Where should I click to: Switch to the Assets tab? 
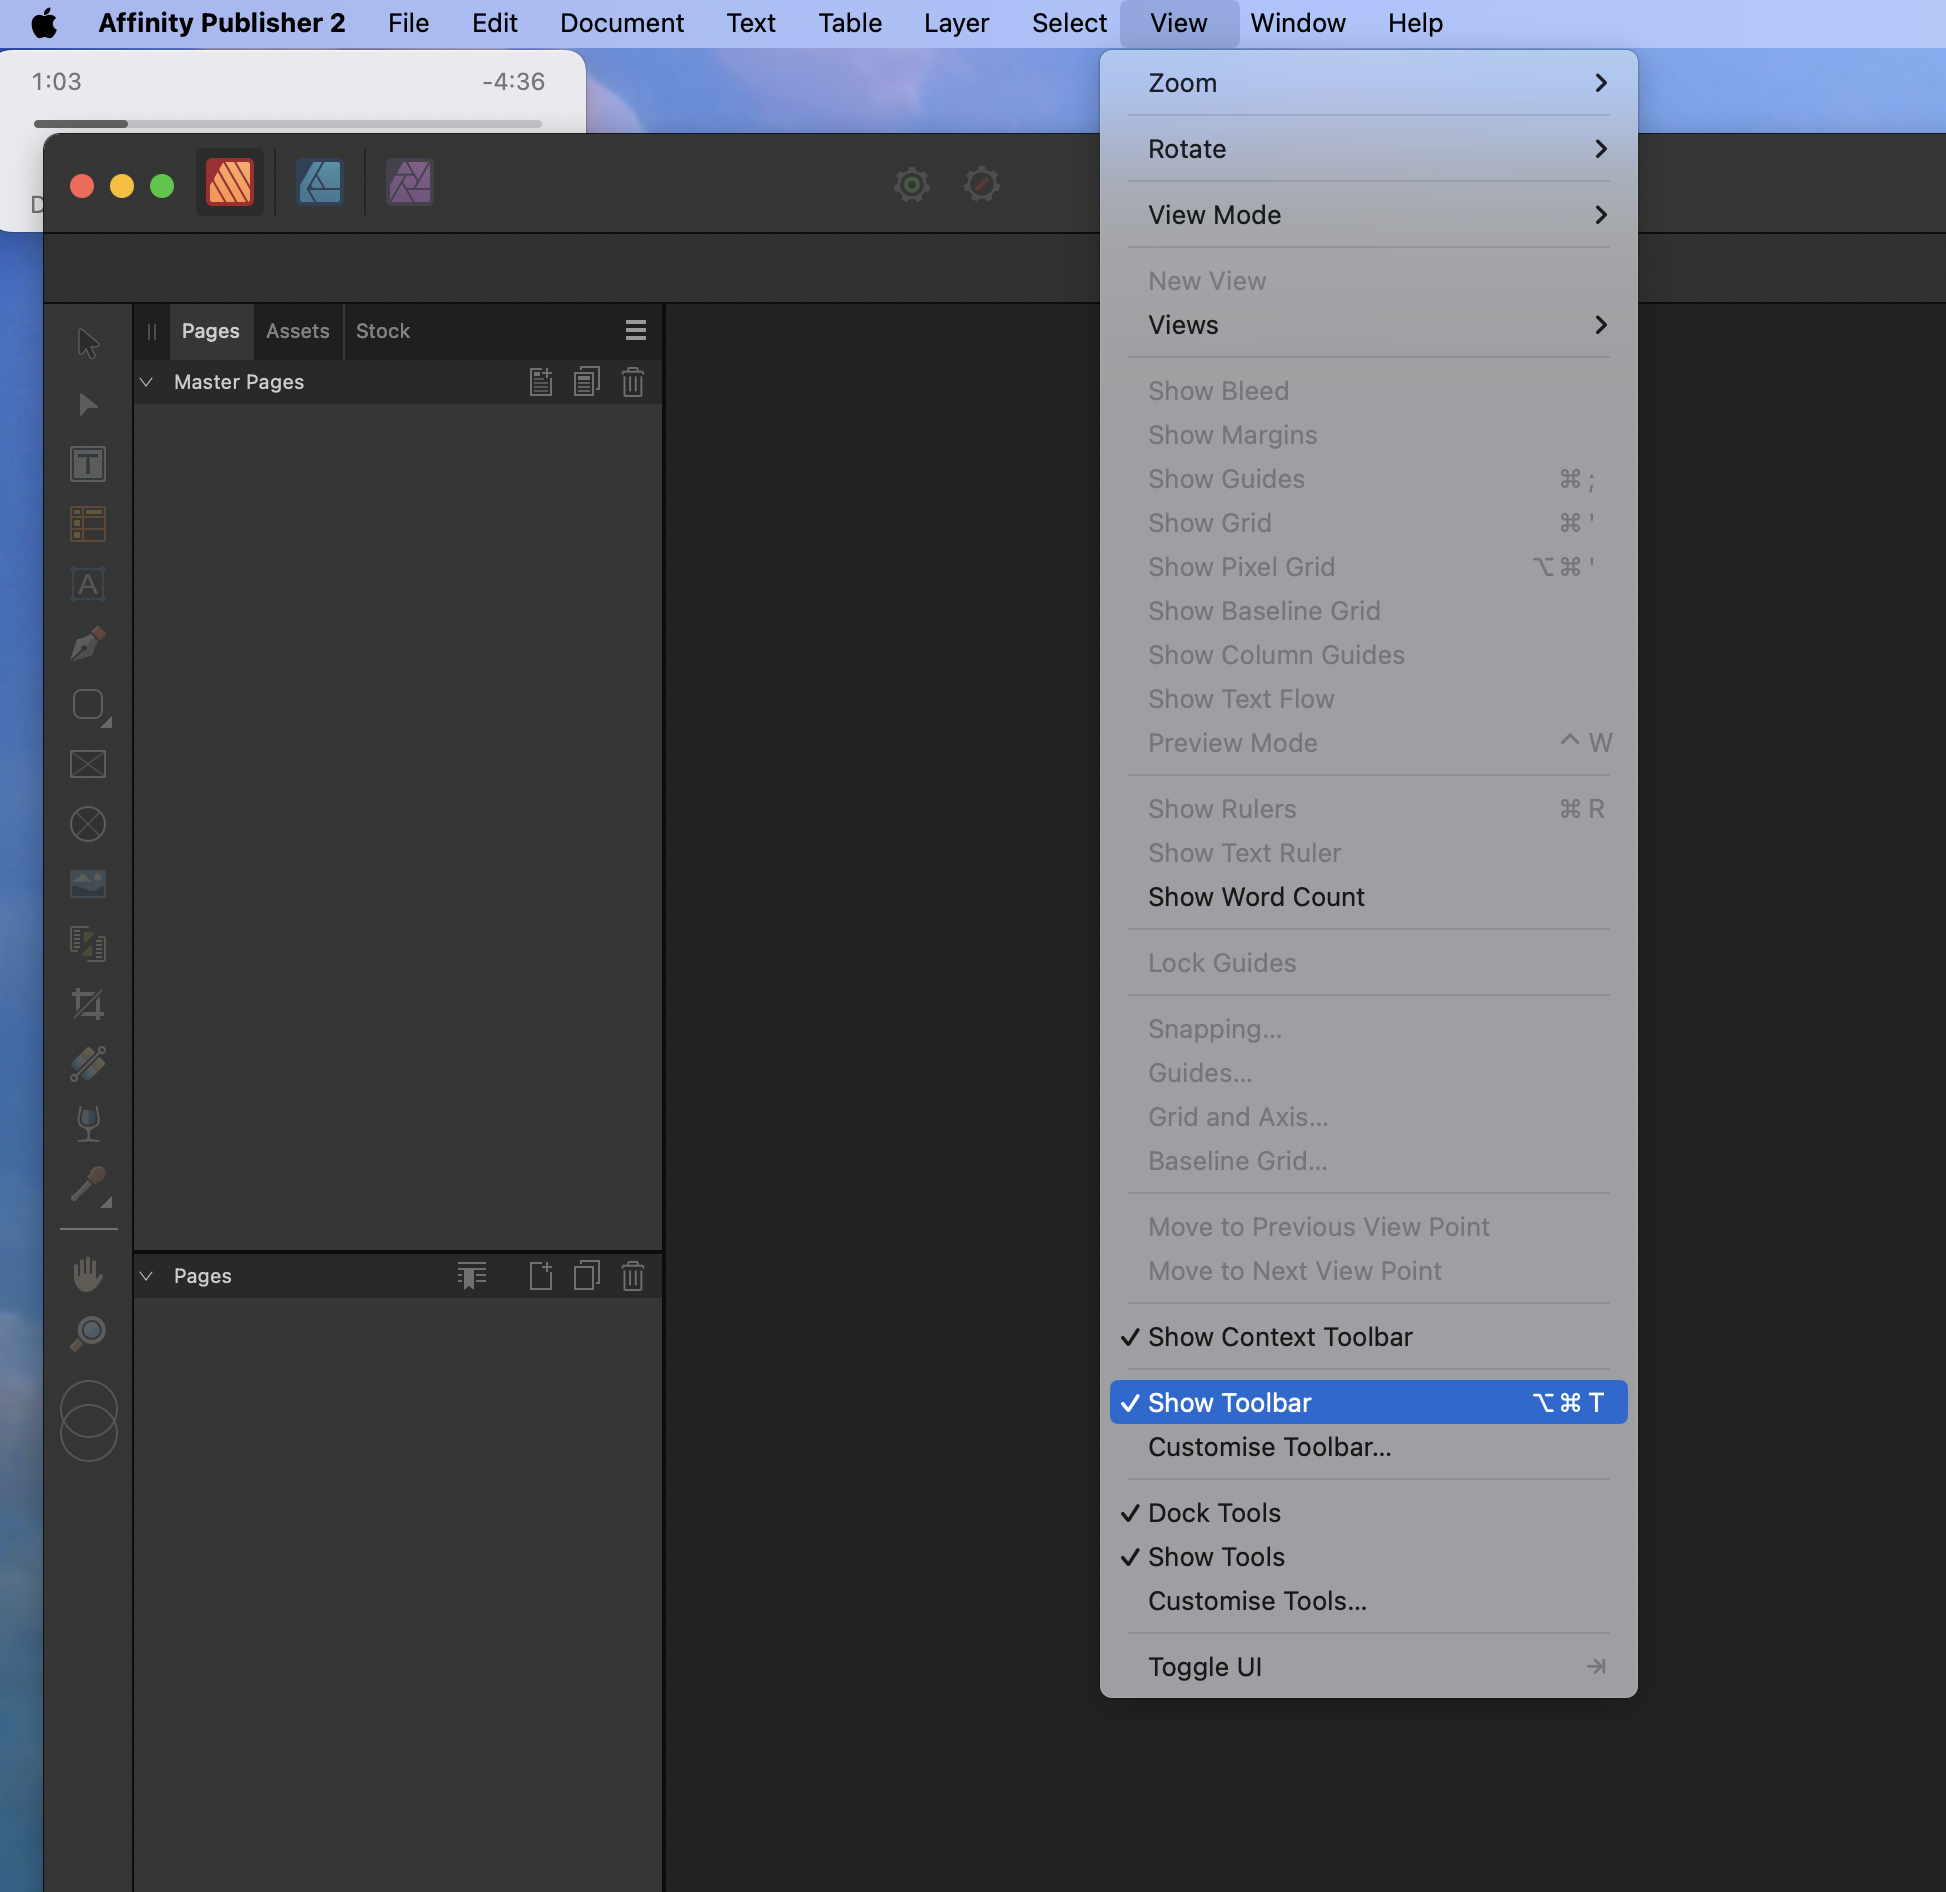tap(298, 331)
